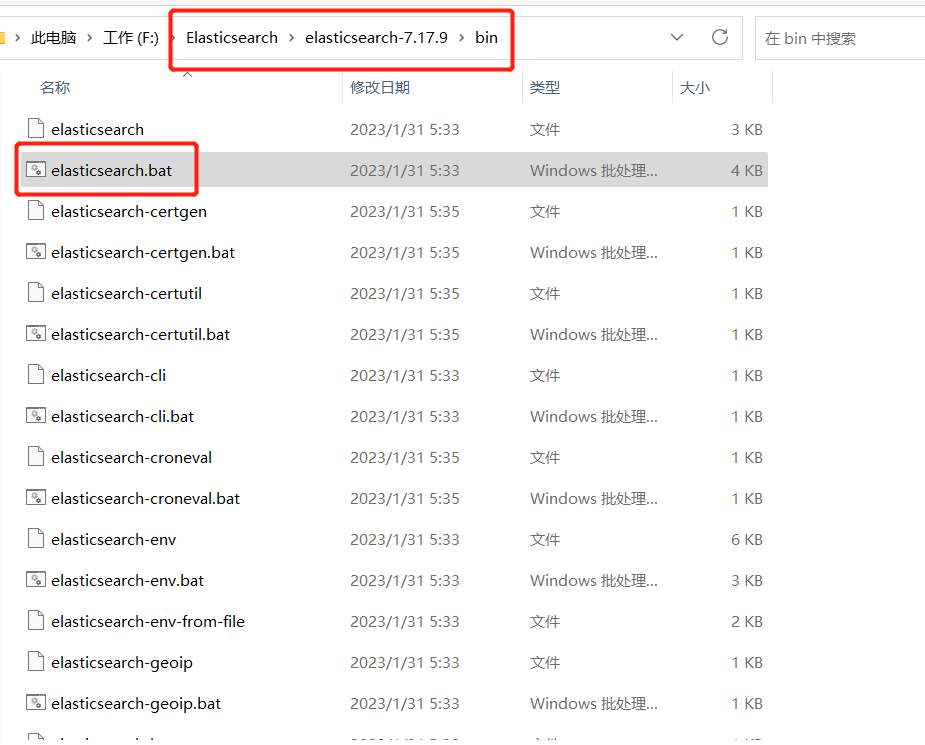Select the elasticsearch-certgen file name
The image size is (925, 745).
pyautogui.click(x=129, y=212)
